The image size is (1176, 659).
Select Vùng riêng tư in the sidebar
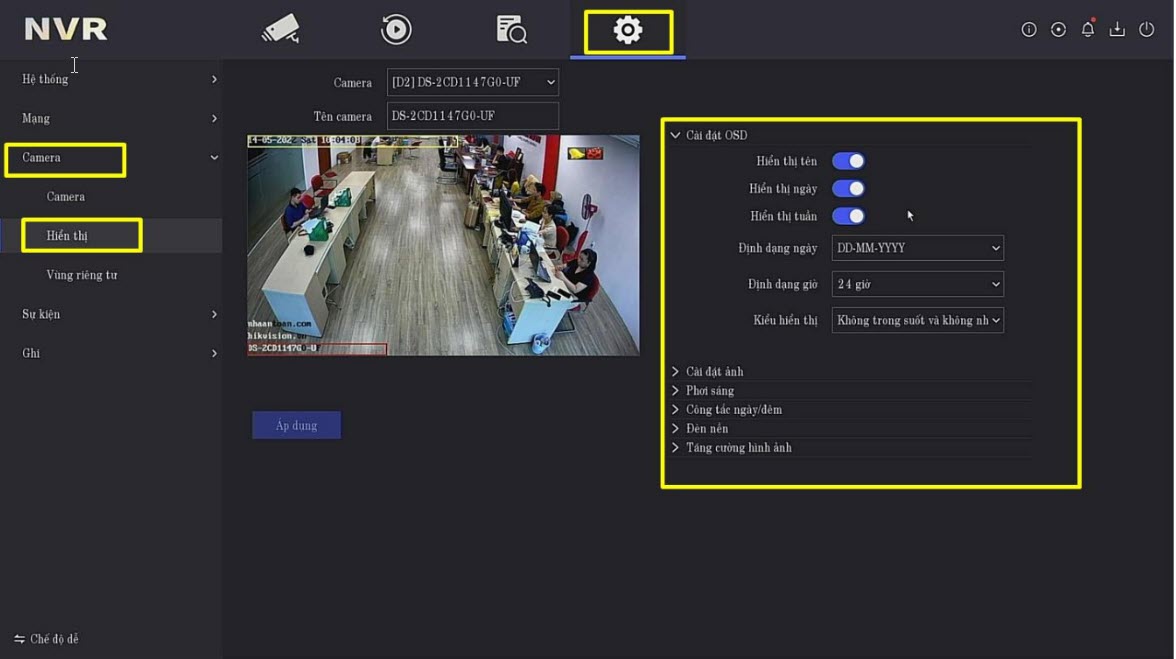tap(82, 275)
